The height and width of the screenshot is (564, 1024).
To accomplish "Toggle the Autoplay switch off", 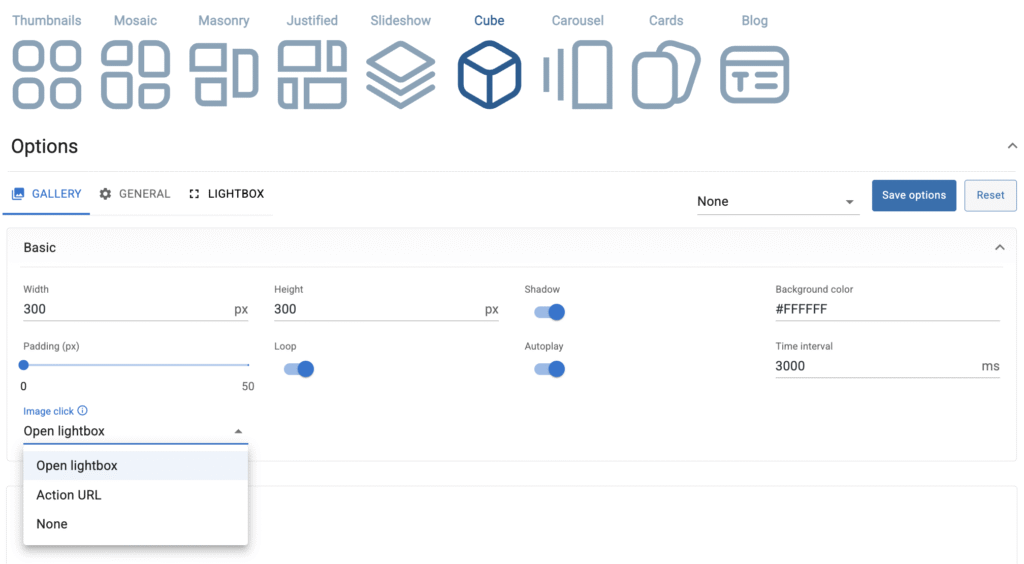I will (549, 369).
